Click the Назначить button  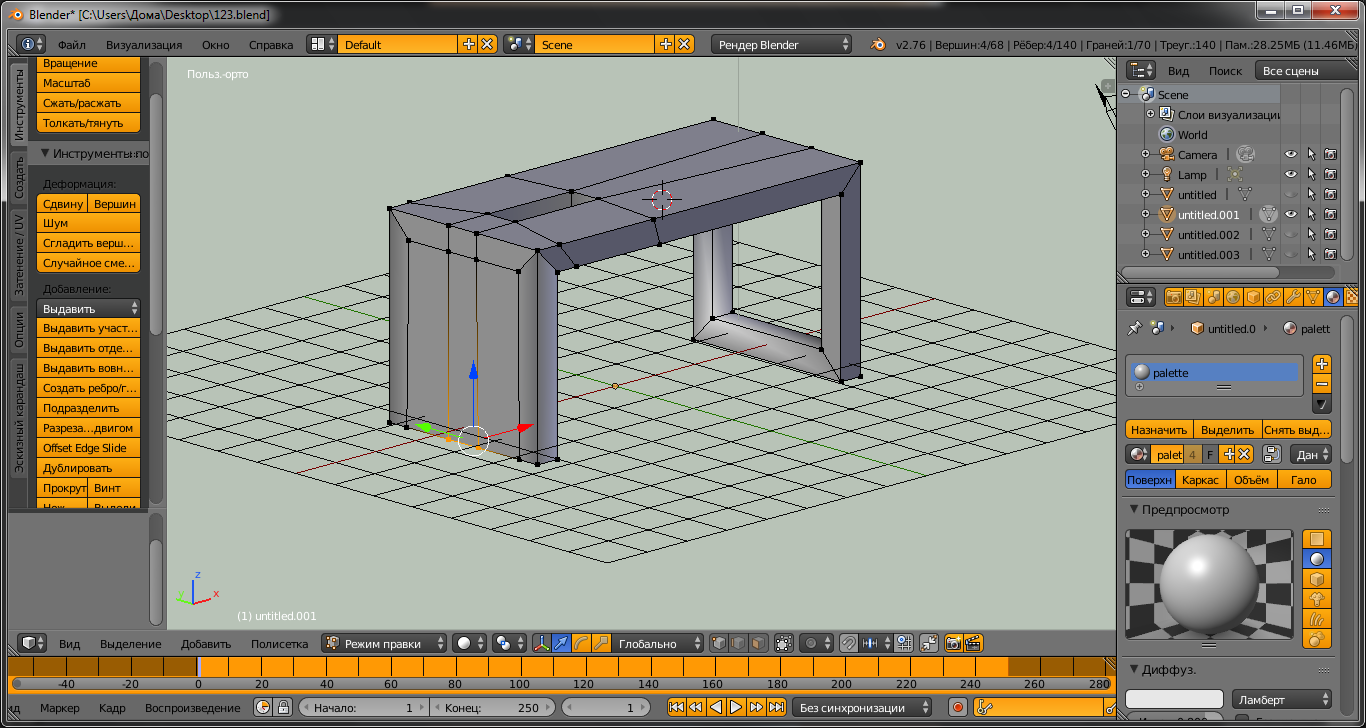(1160, 428)
